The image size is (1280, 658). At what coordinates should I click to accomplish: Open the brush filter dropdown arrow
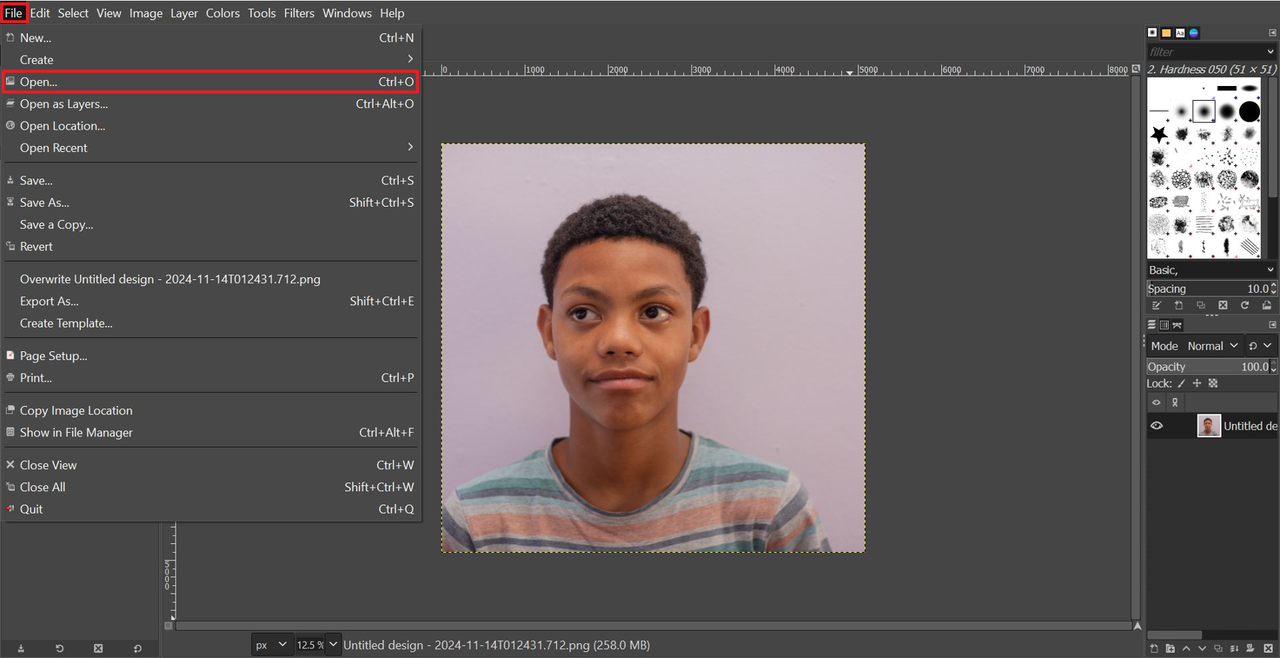1270,51
